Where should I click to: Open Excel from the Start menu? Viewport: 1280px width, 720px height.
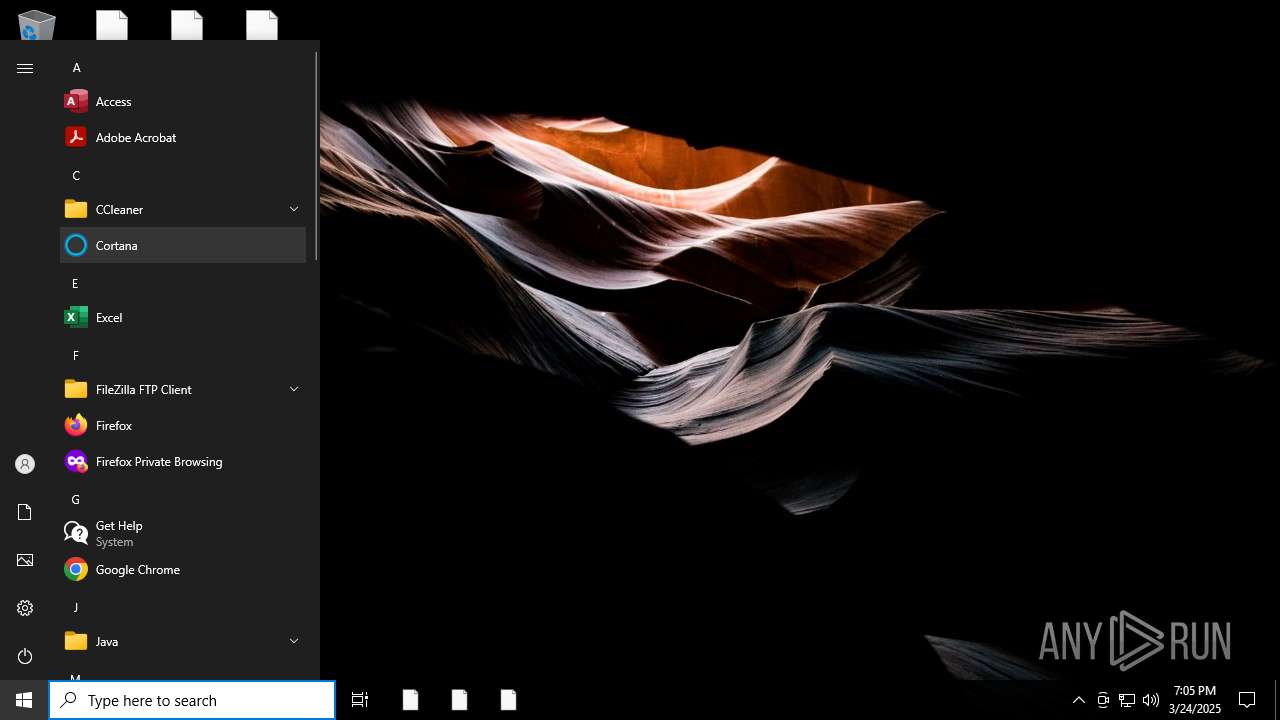coord(183,317)
